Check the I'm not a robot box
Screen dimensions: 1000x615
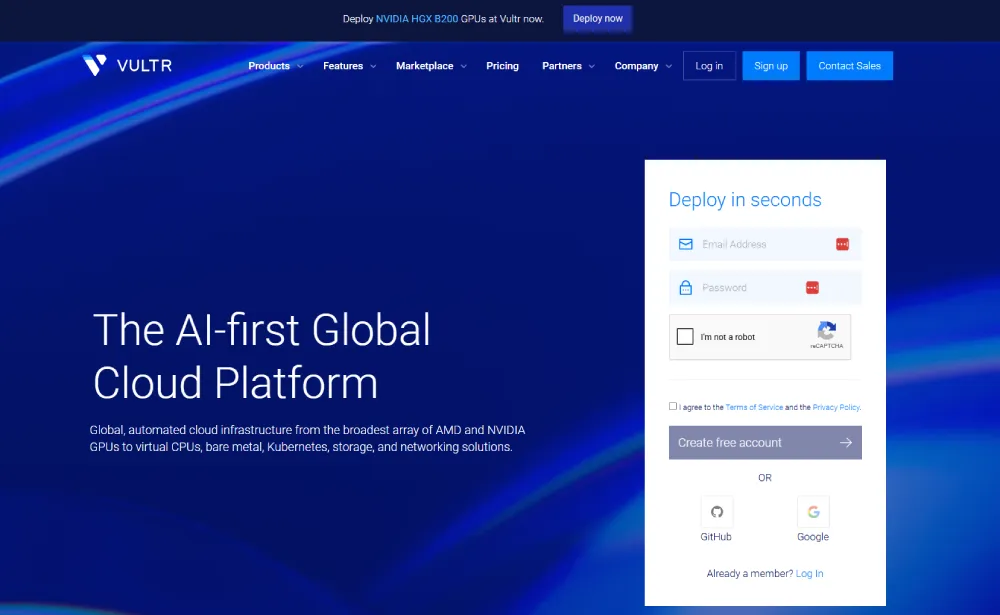[685, 336]
